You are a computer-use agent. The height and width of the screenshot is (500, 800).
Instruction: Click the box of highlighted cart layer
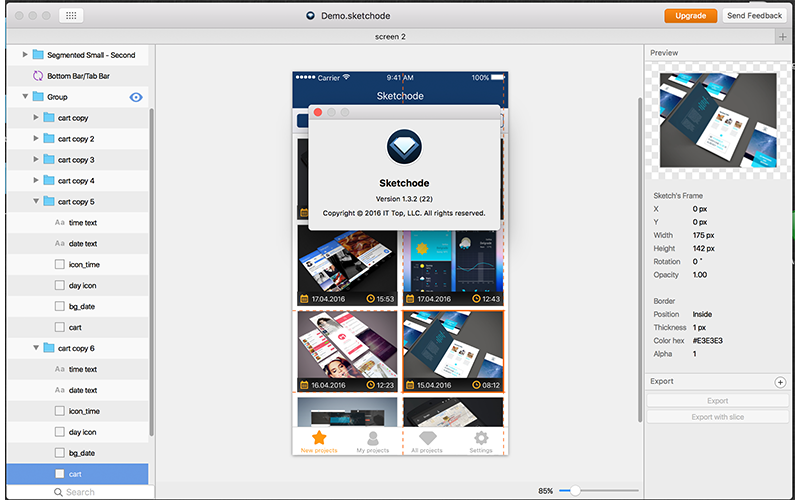pyautogui.click(x=60, y=473)
